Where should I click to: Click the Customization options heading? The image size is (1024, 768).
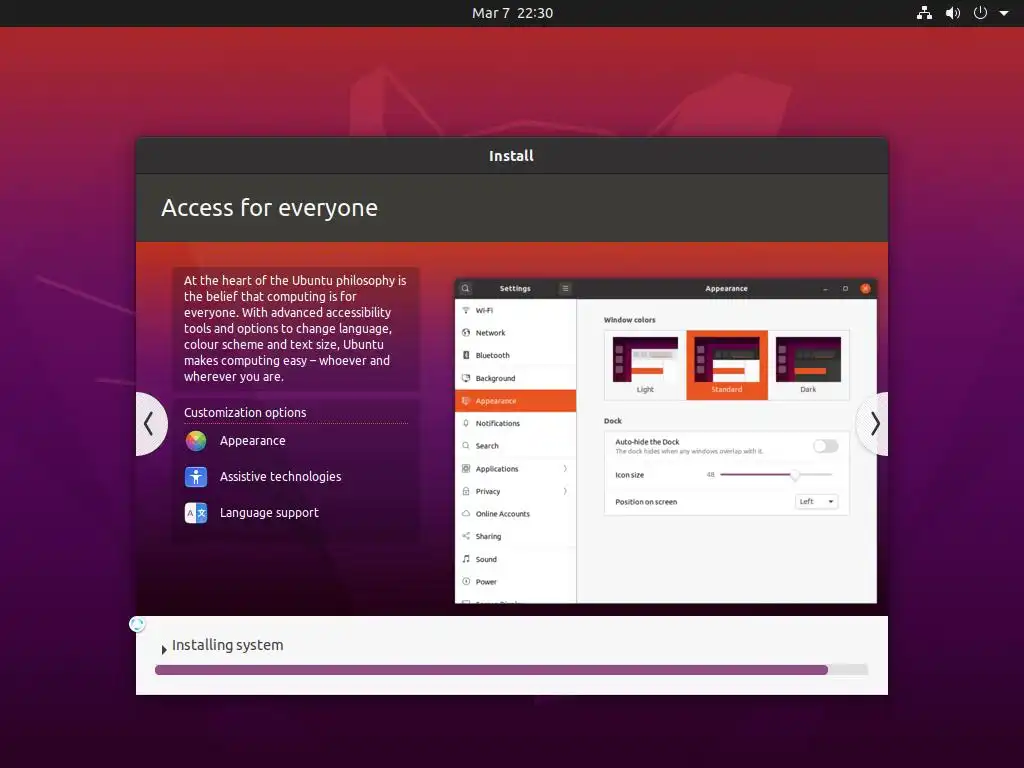(245, 413)
